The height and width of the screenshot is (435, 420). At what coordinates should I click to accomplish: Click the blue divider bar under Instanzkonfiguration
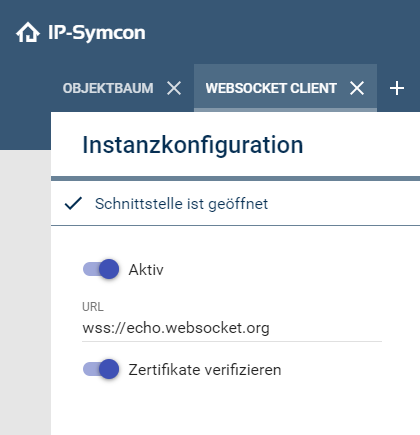(235, 179)
